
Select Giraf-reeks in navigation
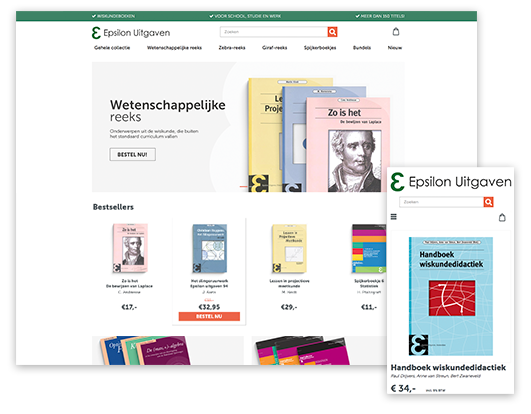[x=274, y=48]
